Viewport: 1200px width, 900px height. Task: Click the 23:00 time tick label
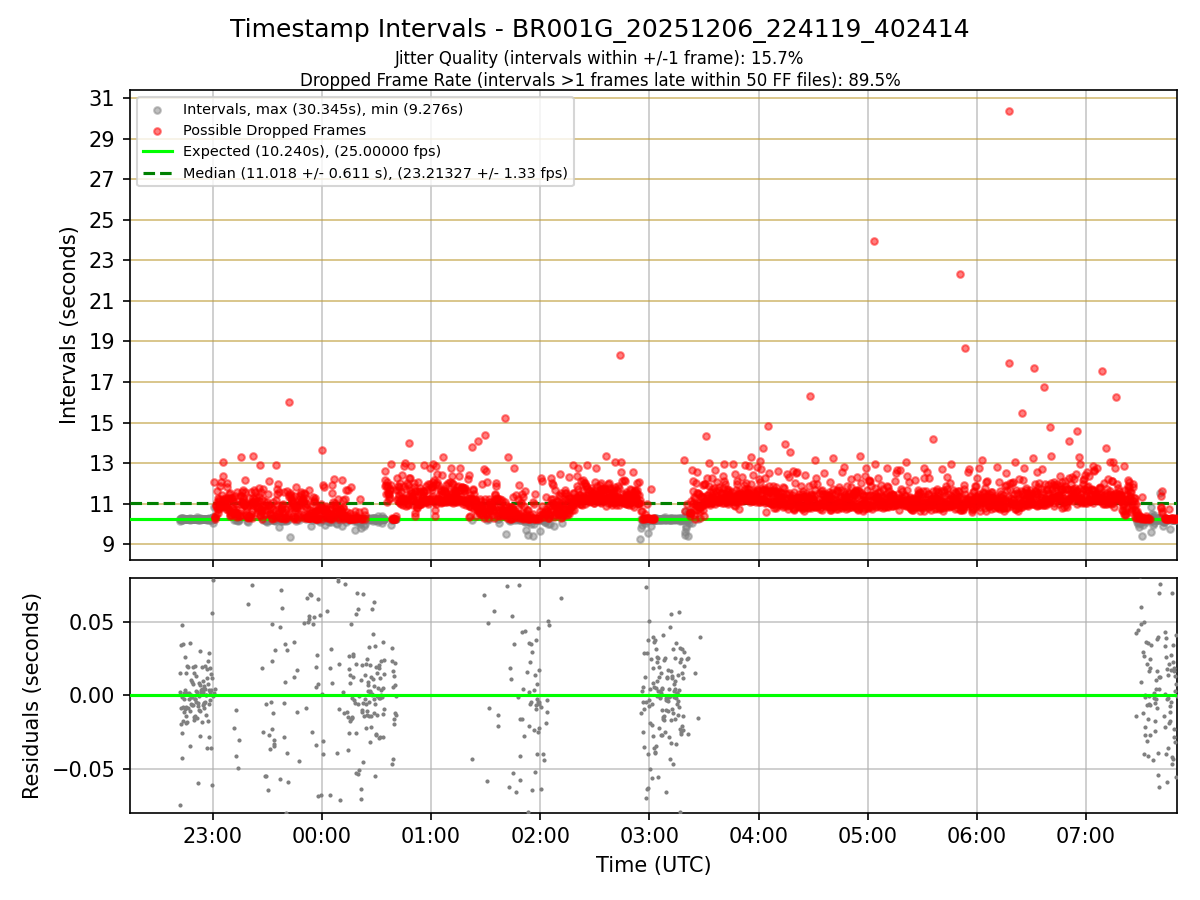pos(212,835)
